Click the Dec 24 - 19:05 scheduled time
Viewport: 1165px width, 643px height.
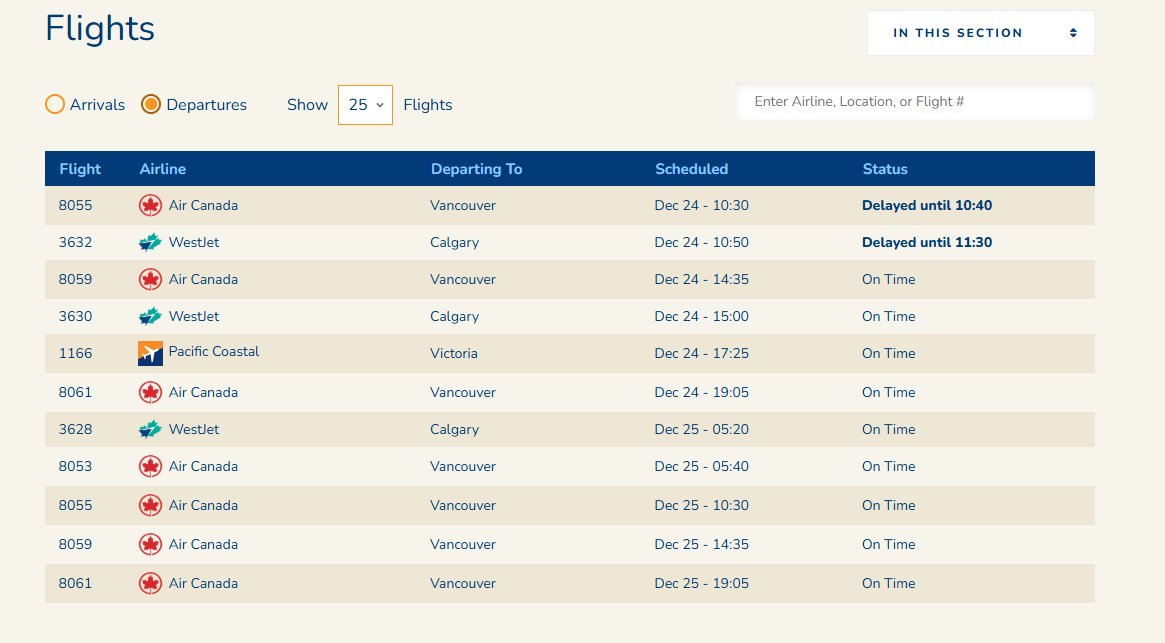701,392
